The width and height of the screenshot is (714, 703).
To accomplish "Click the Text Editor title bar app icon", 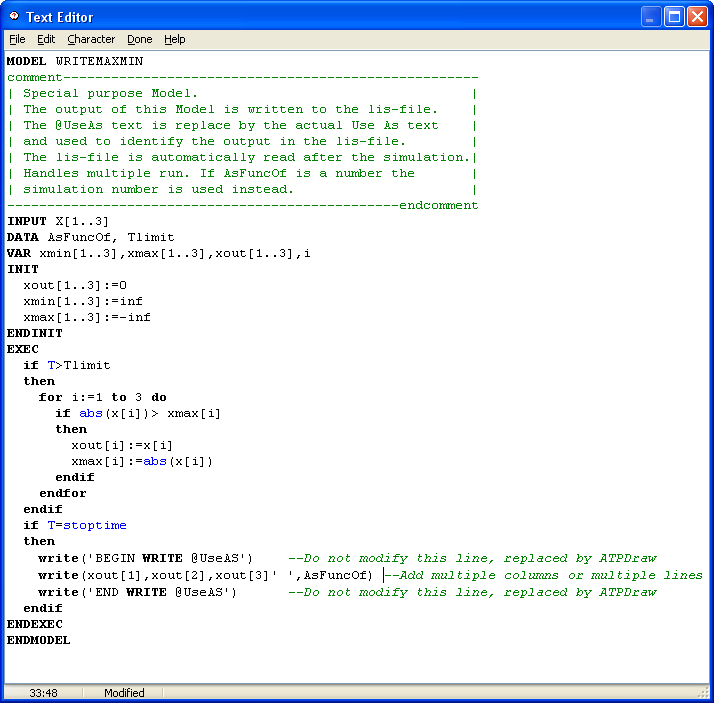I will 14,17.
